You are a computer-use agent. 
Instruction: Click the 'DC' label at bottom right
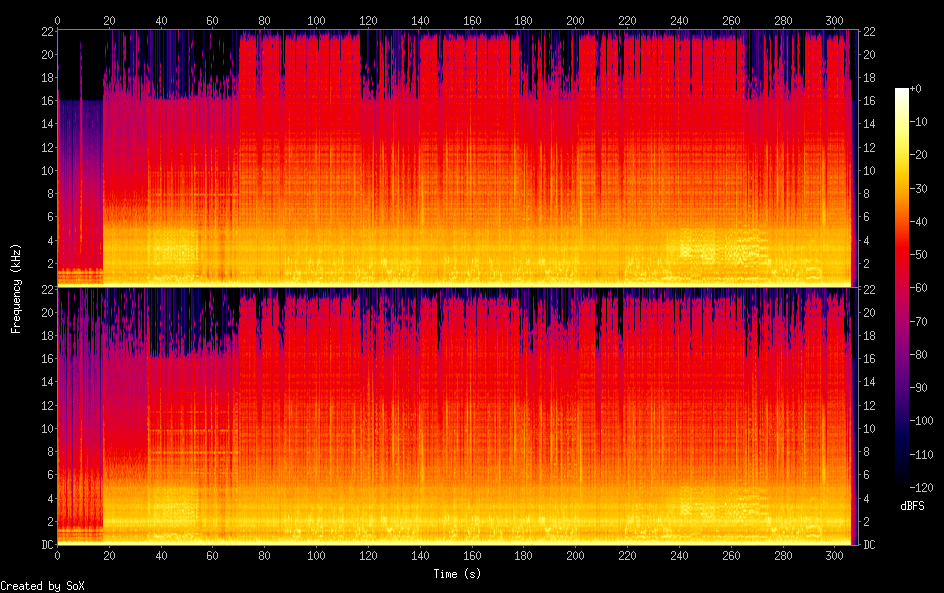(869, 544)
